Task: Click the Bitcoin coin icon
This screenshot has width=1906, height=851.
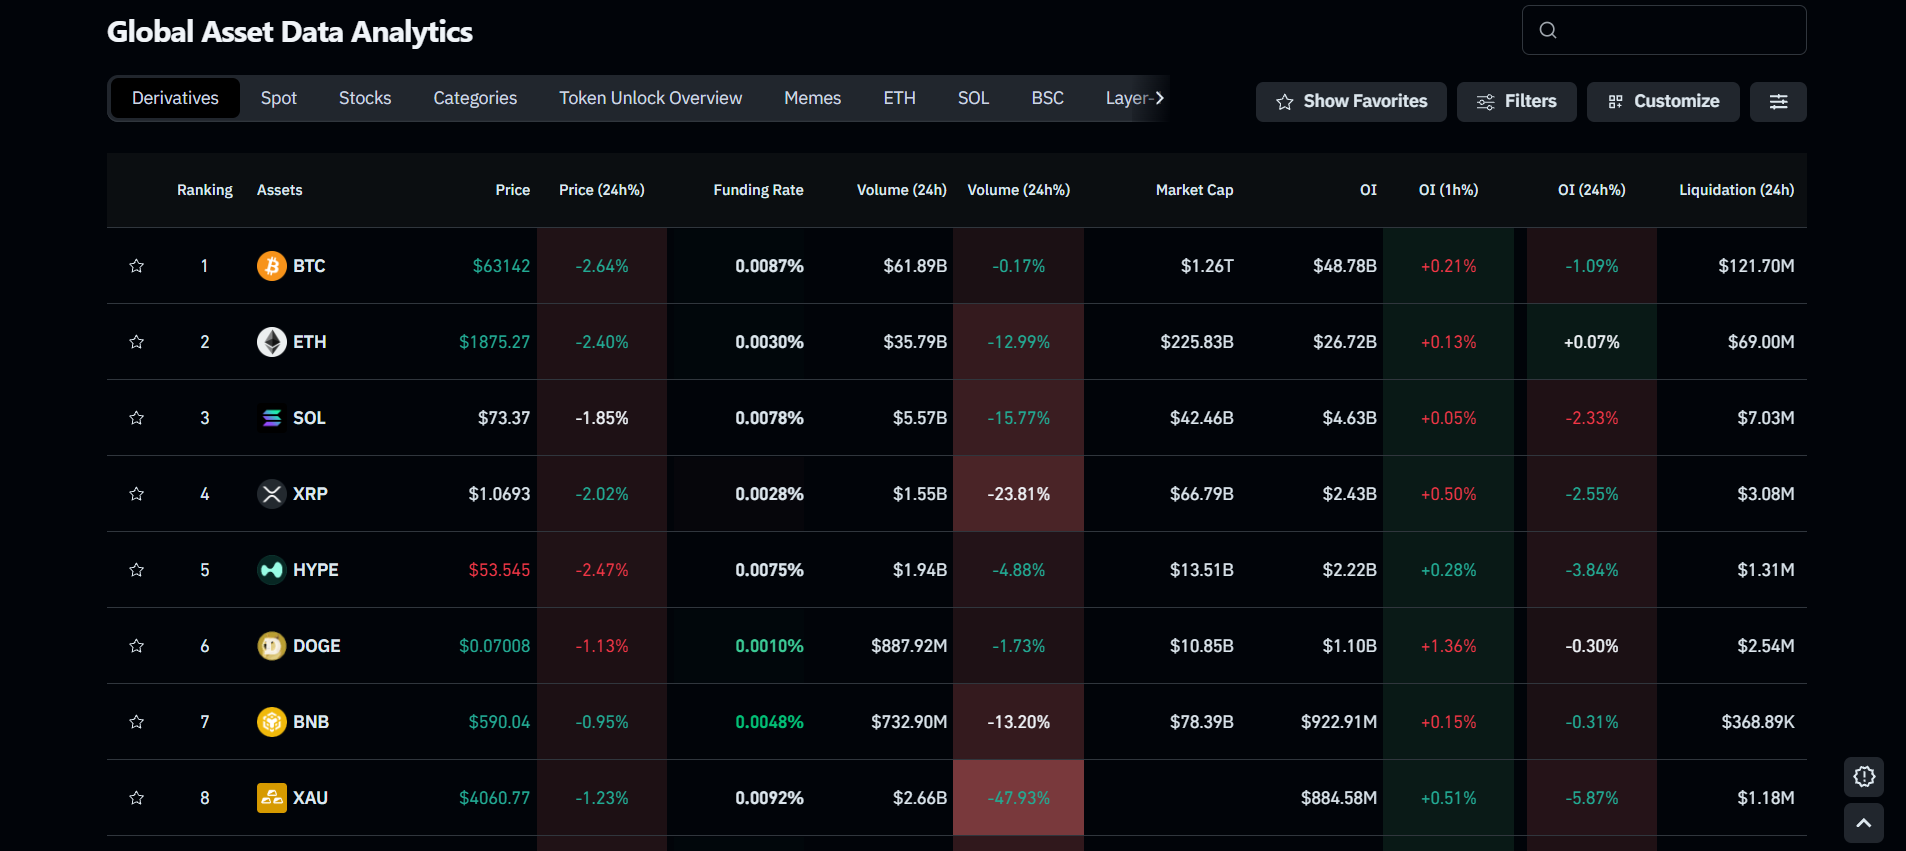Action: click(271, 266)
